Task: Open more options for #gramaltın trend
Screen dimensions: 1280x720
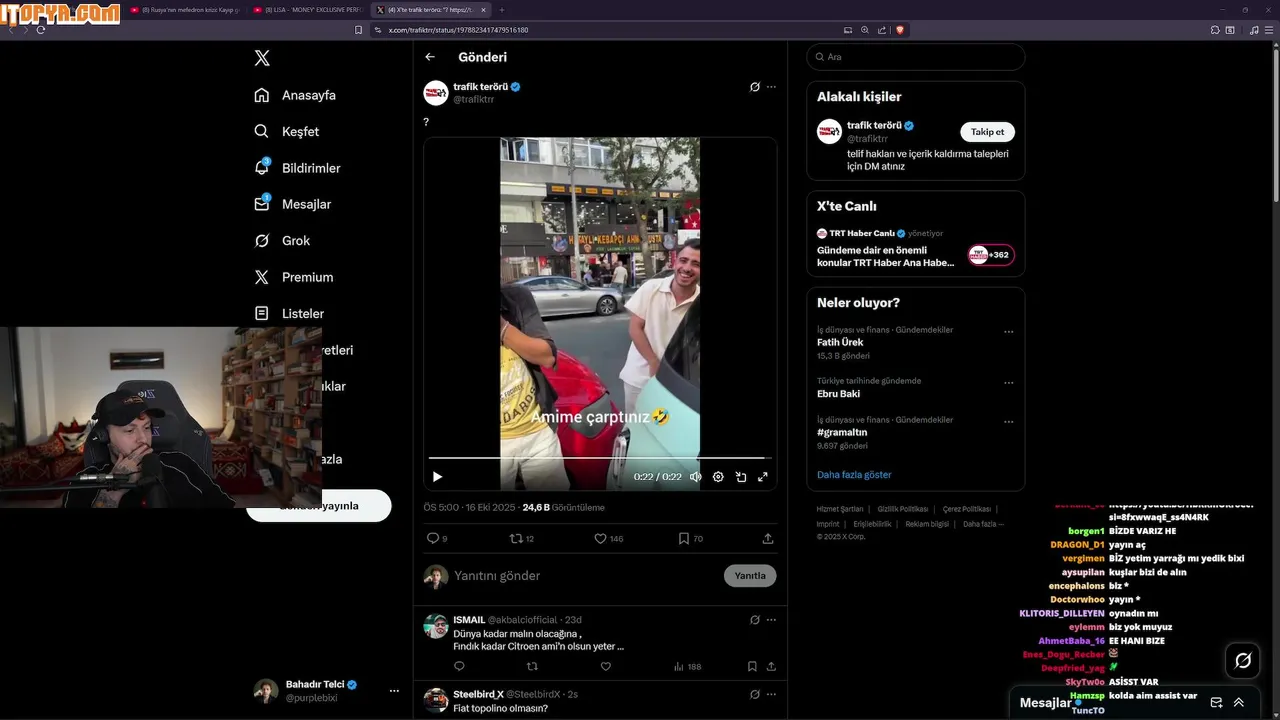Action: coord(1008,422)
